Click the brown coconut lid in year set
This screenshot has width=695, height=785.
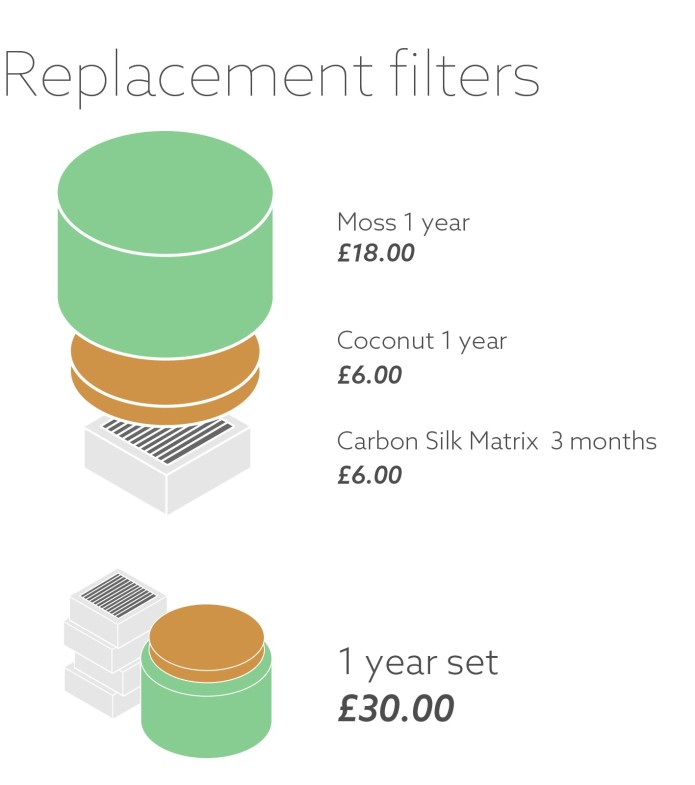tap(206, 641)
